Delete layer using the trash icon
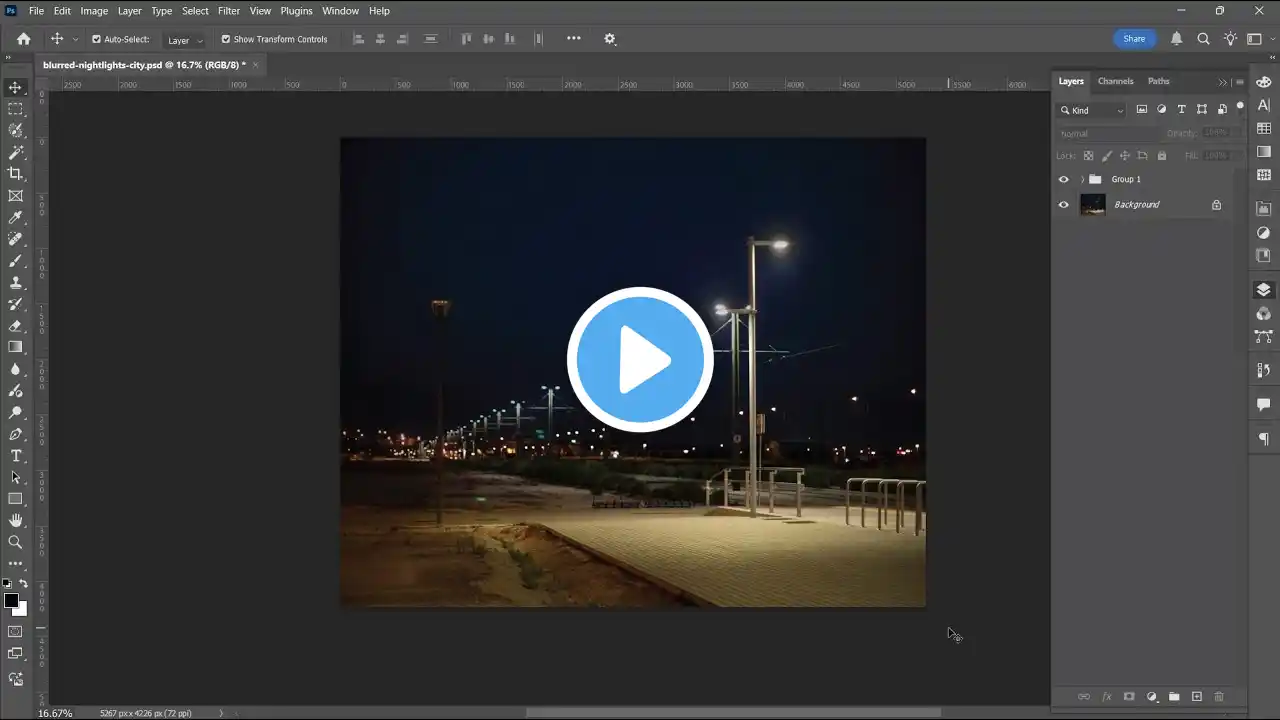Screen dimensions: 1280x720 (x=1219, y=696)
